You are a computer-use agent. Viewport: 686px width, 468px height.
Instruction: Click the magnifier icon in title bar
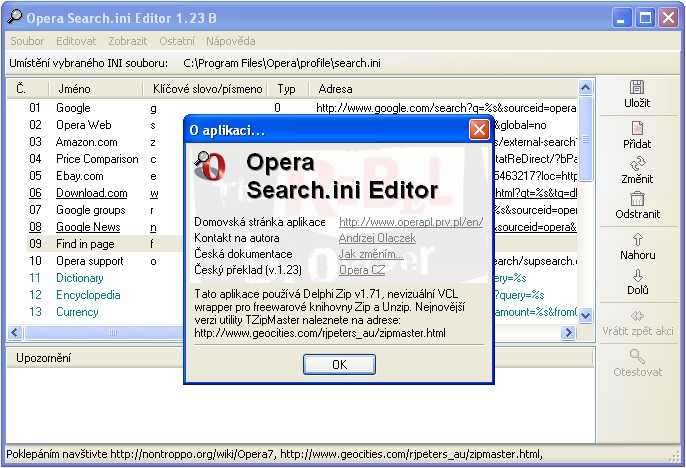point(14,17)
